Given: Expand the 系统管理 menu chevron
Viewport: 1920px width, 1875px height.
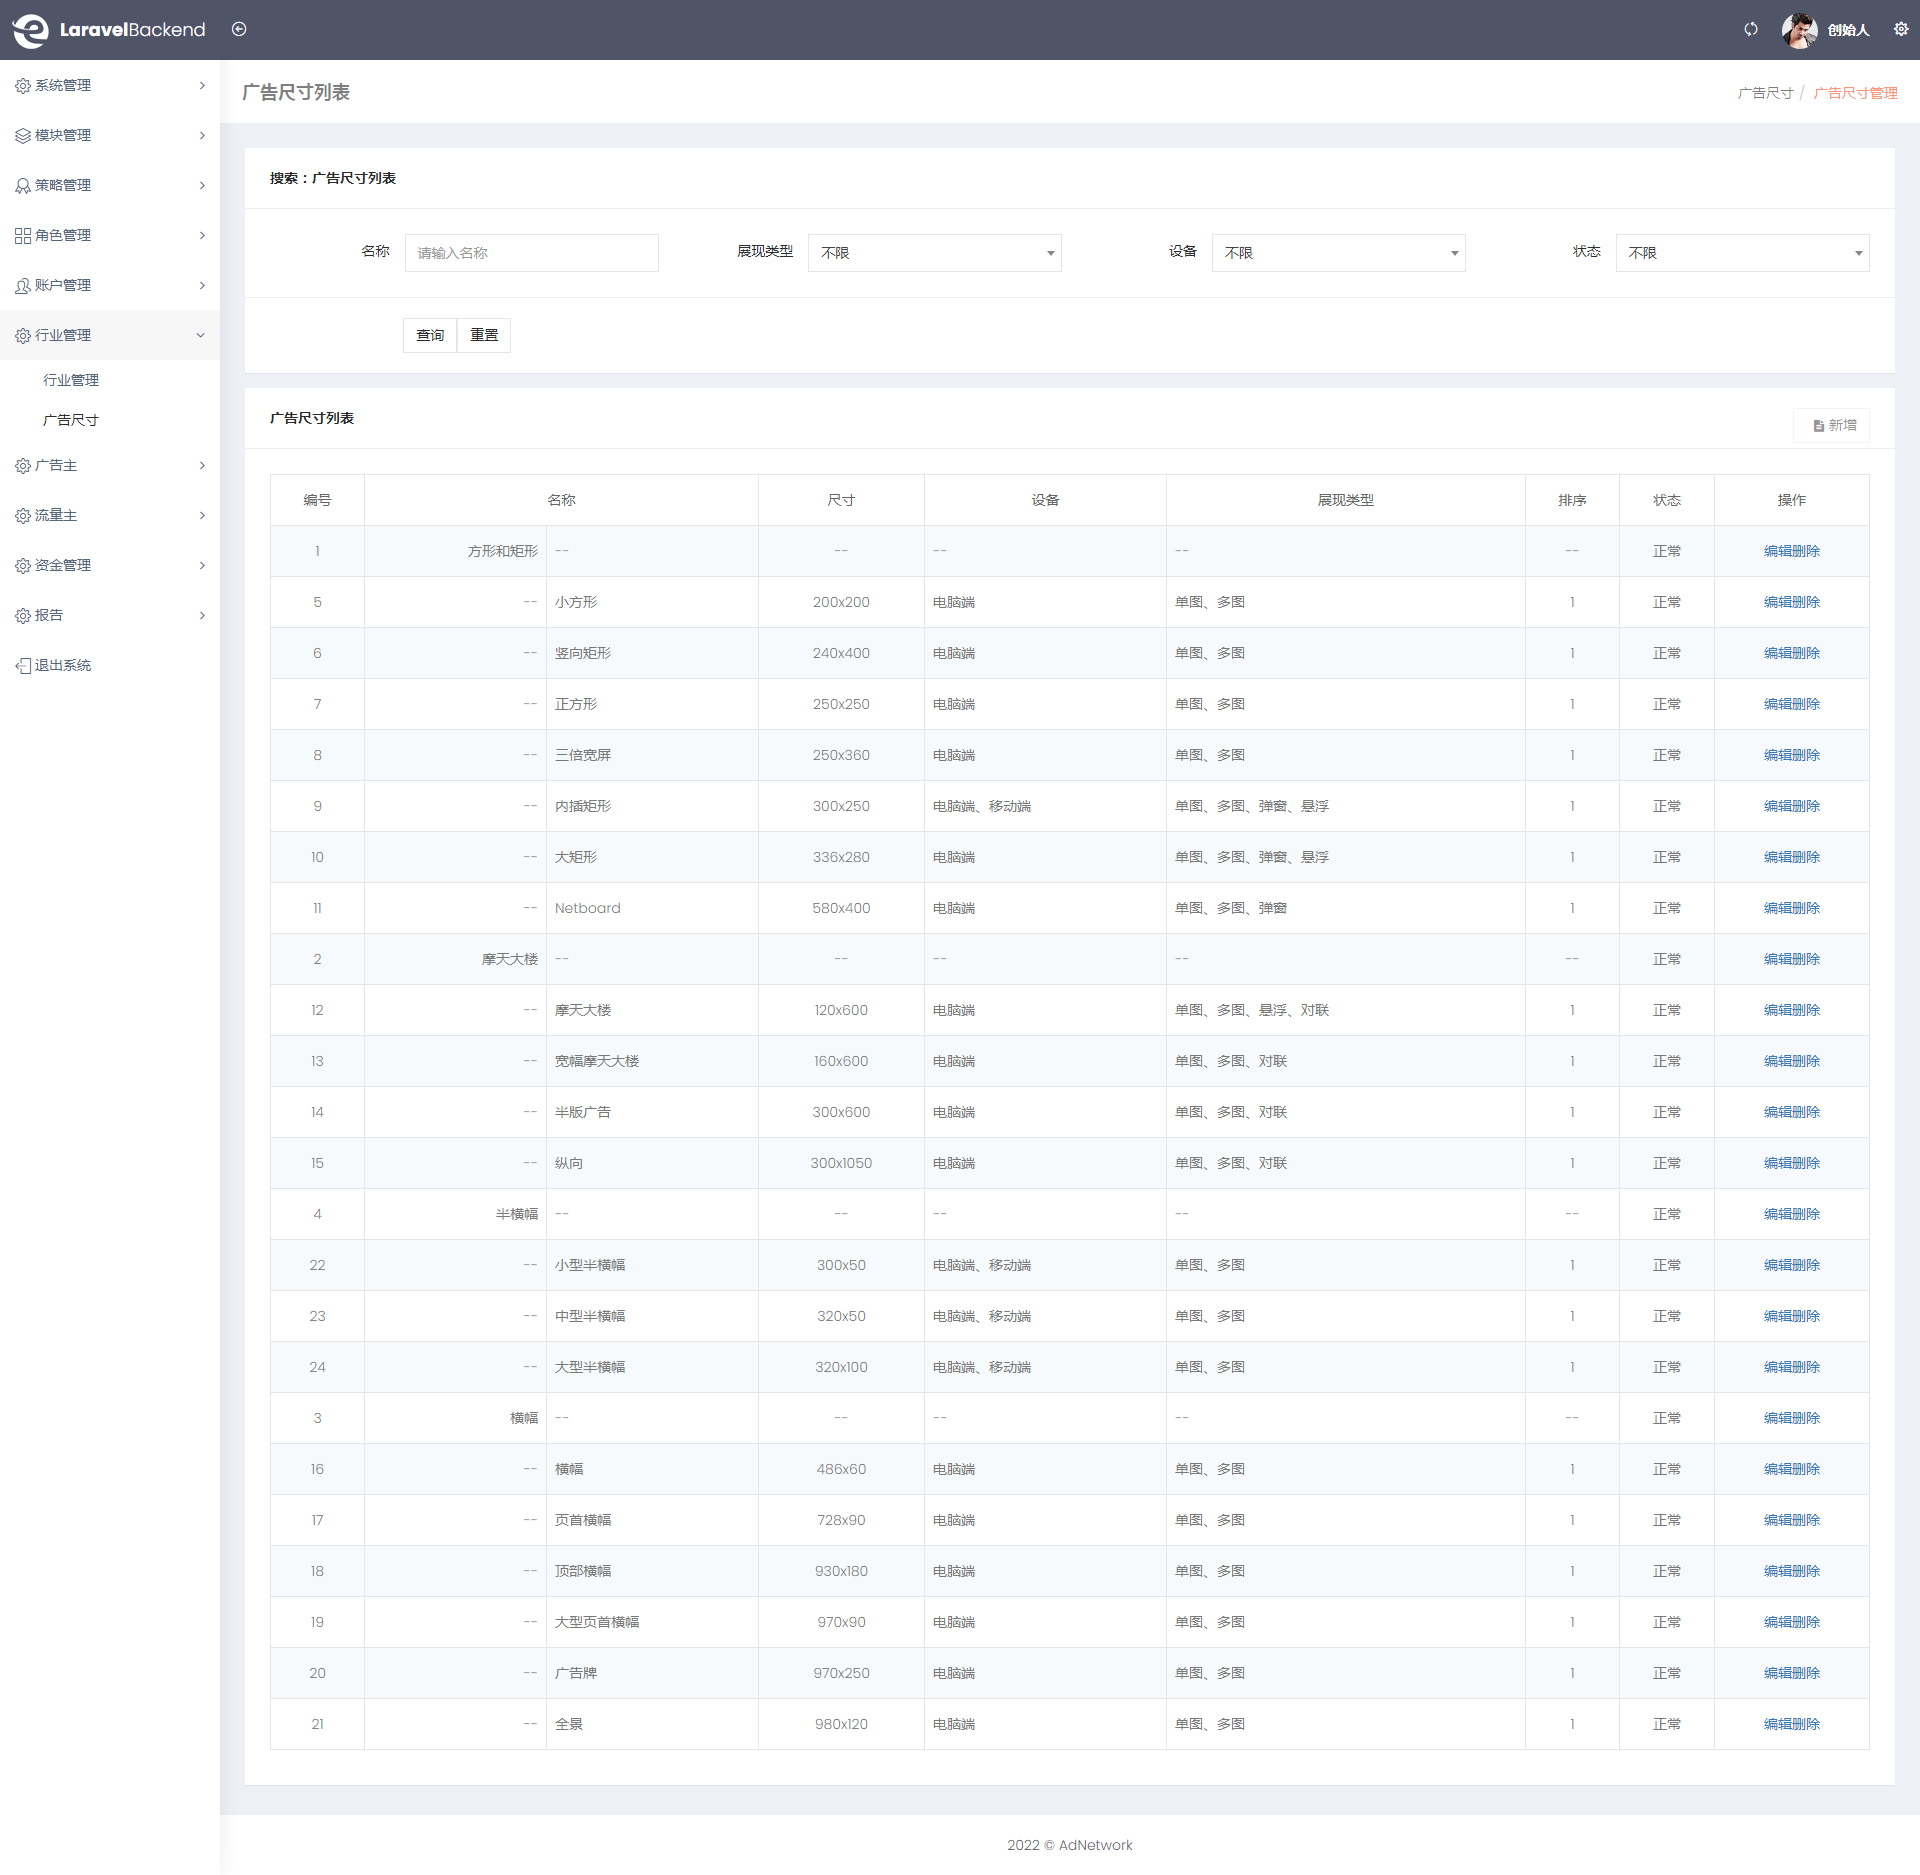Looking at the screenshot, I should click(x=201, y=86).
